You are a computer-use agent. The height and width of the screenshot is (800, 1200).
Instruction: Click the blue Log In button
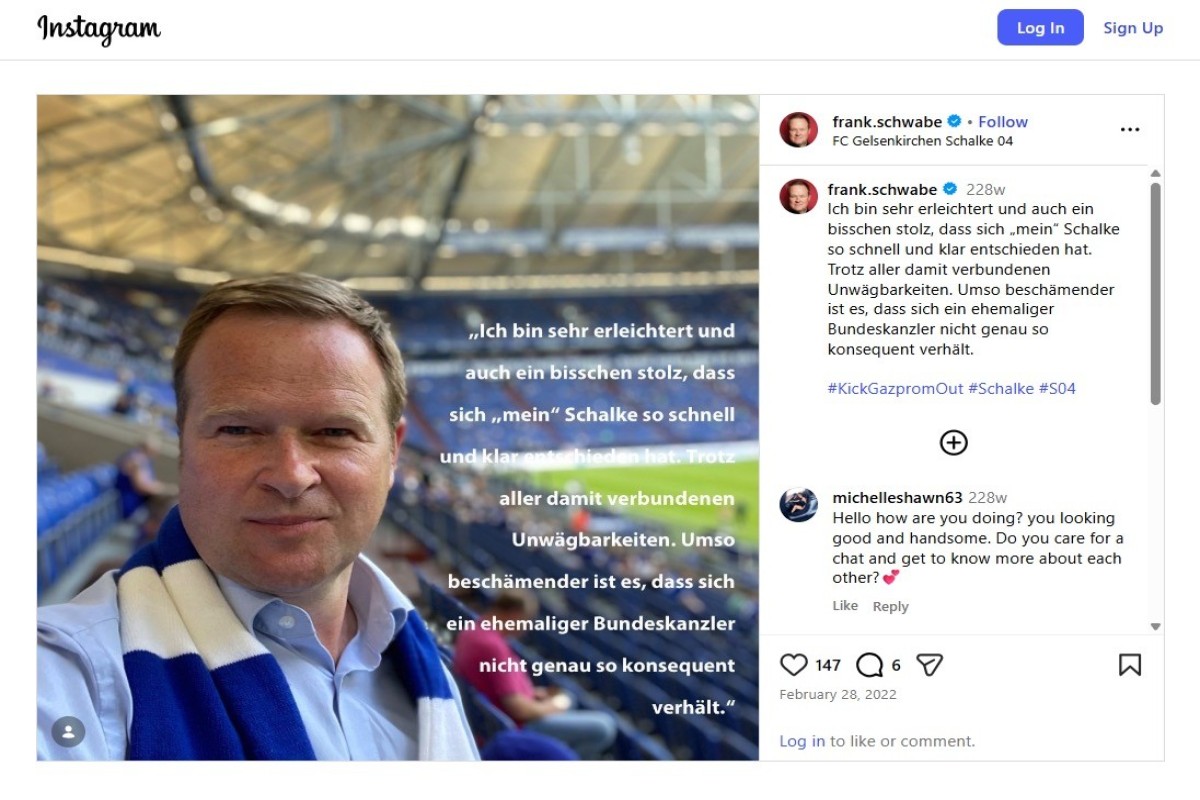pos(1040,28)
